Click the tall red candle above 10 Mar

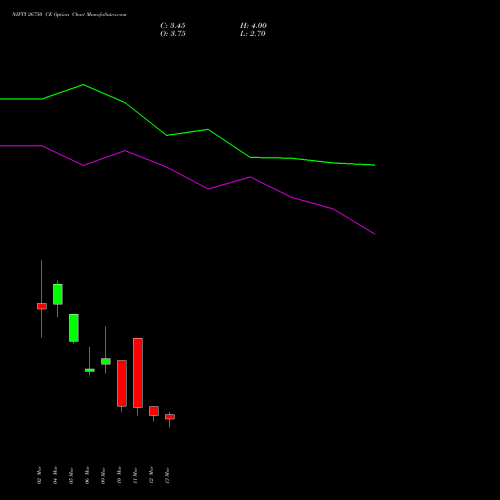click(x=122, y=383)
